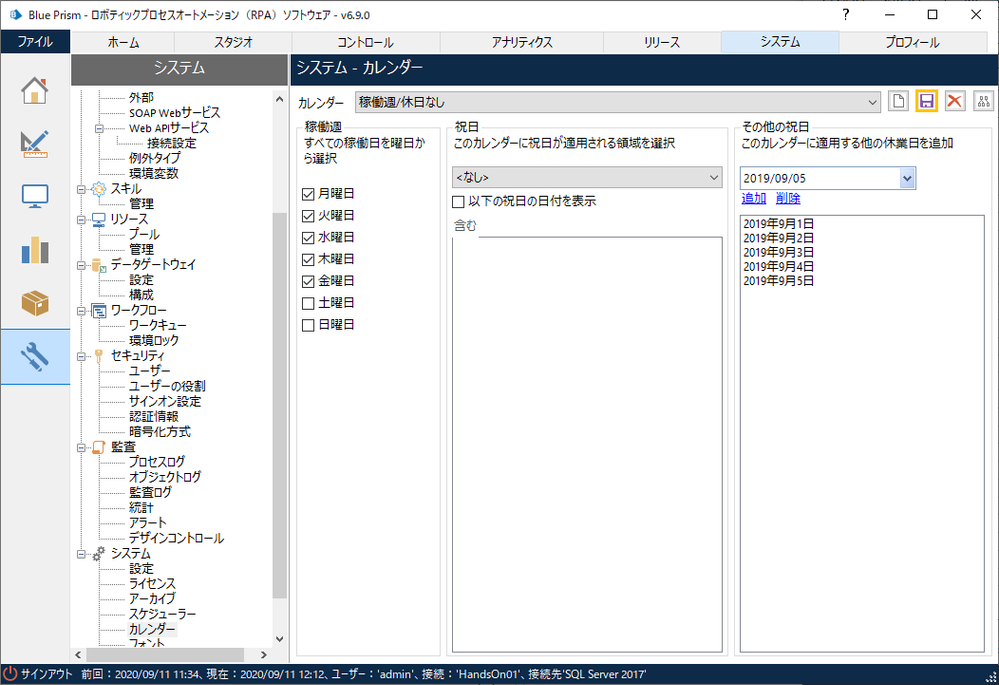Viewport: 999px width, 685px height.
Task: Click the スキル gear icon in the tree
Action: [x=98, y=189]
